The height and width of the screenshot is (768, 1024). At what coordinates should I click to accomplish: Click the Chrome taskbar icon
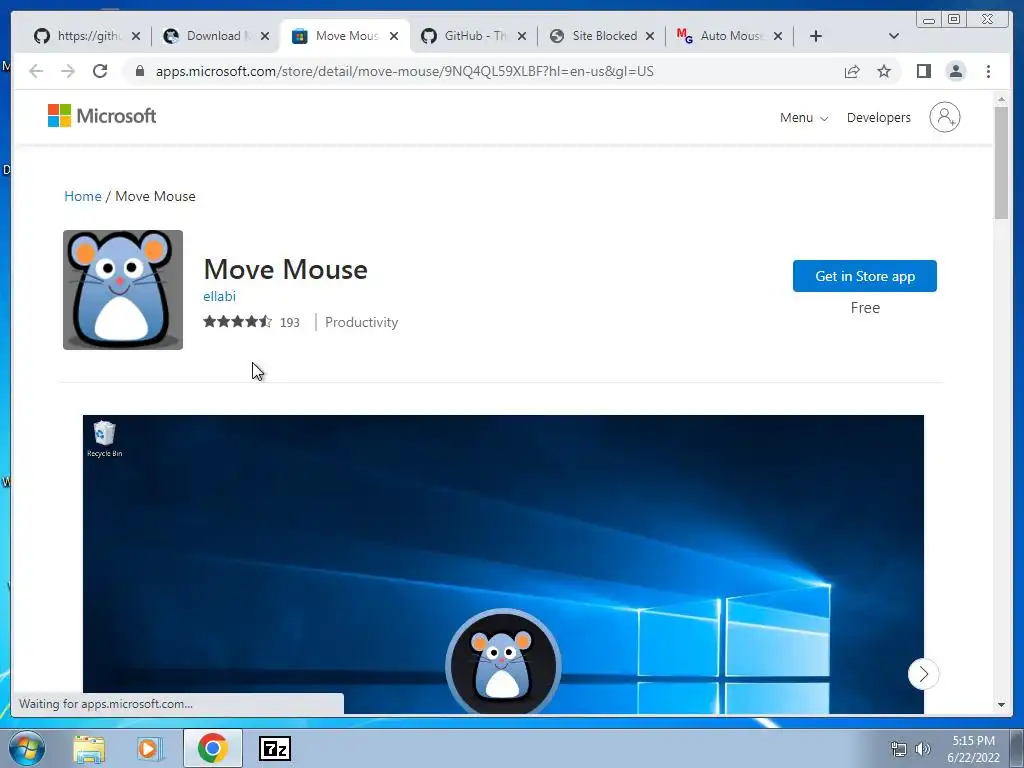pyautogui.click(x=212, y=748)
